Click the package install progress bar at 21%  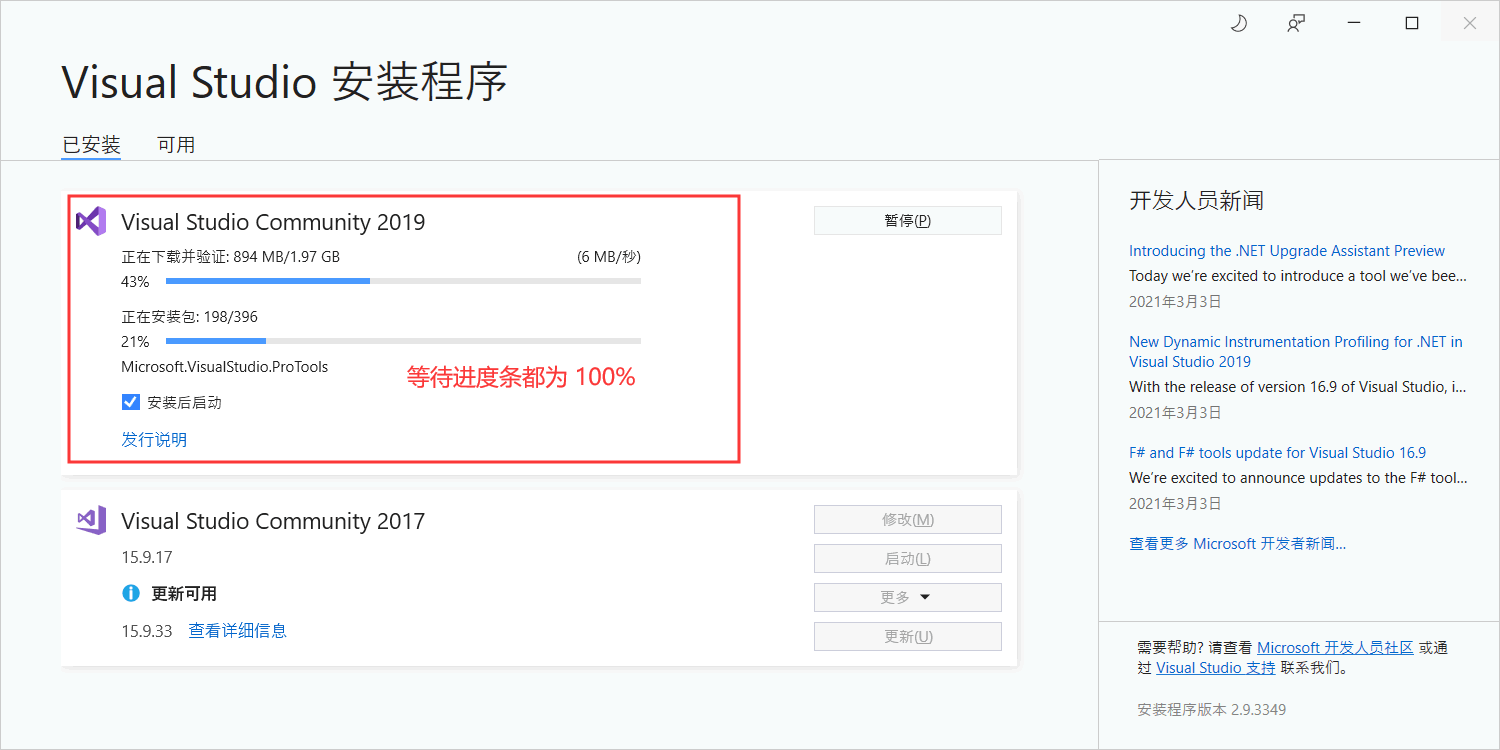(402, 342)
